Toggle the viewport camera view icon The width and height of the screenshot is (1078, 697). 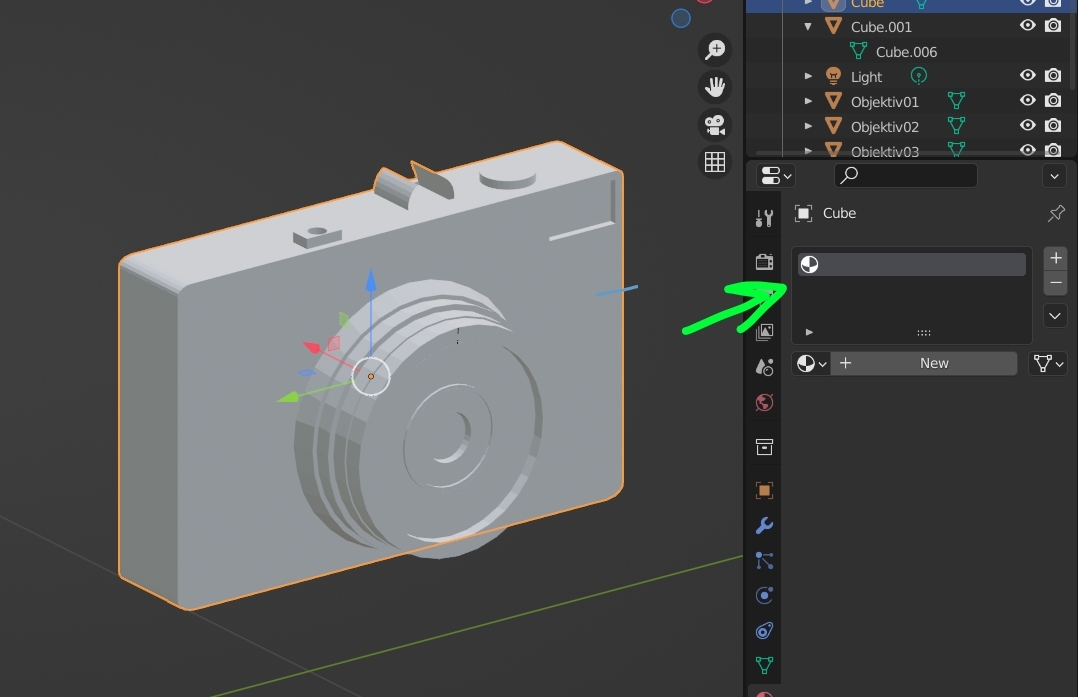(x=715, y=124)
